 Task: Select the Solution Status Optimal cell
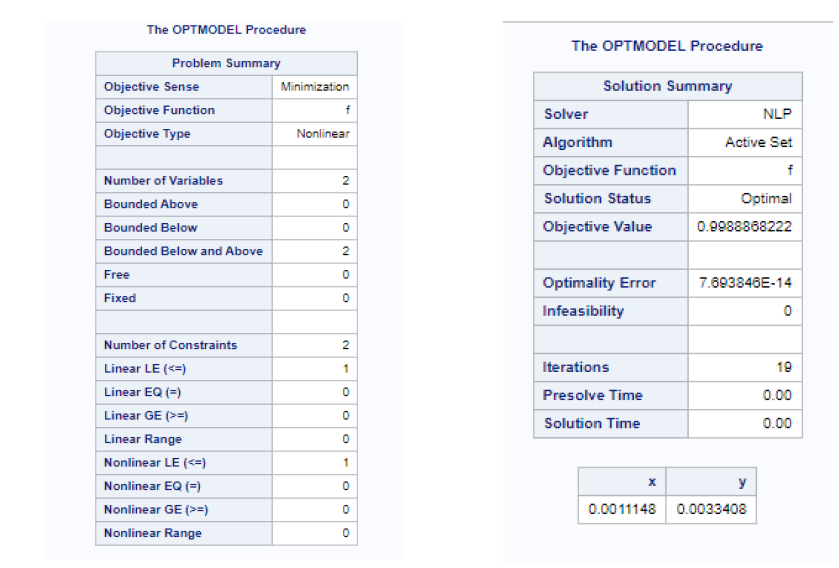coord(745,198)
